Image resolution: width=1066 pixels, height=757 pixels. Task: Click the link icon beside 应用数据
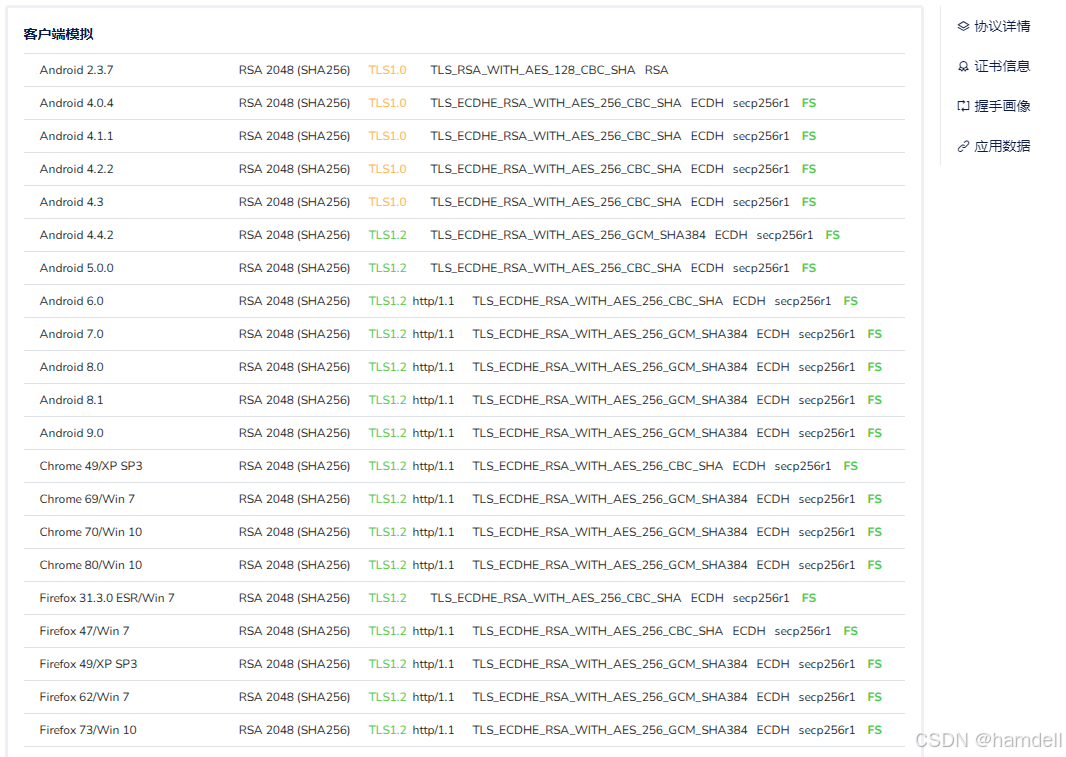tap(963, 146)
